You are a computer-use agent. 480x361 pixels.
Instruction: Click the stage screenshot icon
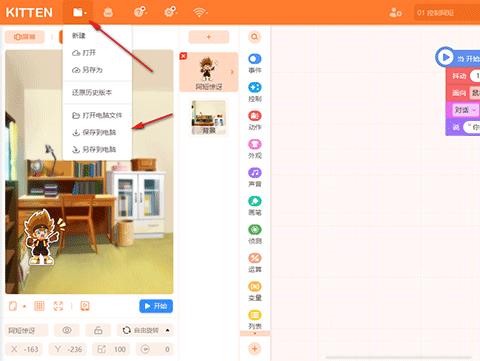point(85,306)
